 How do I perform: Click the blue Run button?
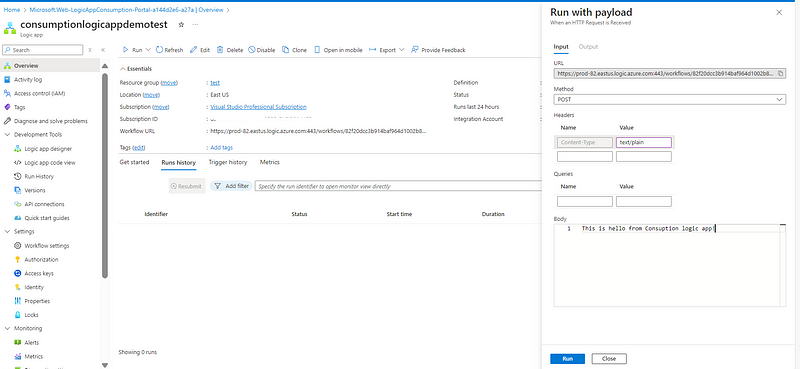(x=567, y=359)
